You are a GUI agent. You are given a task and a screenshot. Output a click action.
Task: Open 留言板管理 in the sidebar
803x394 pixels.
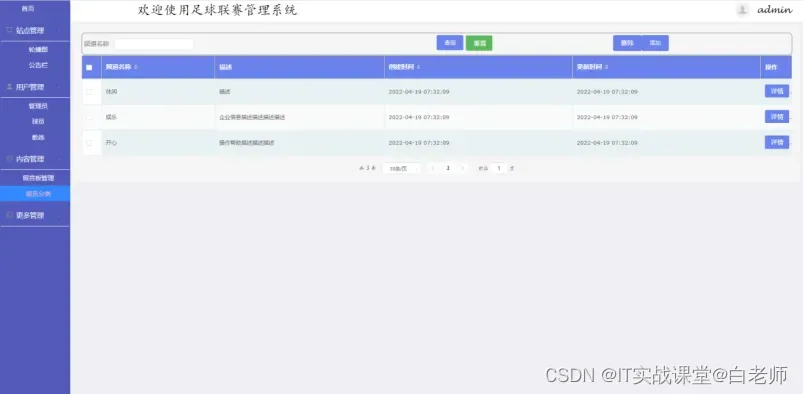38,178
